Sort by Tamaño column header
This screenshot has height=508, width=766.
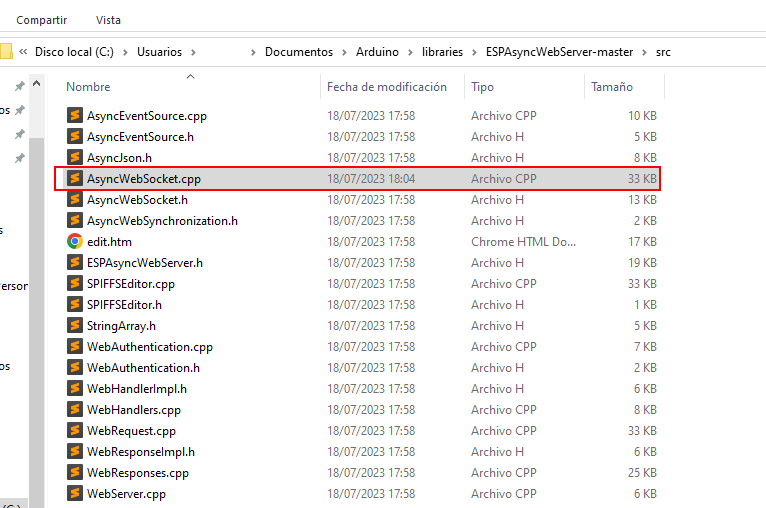coord(612,87)
